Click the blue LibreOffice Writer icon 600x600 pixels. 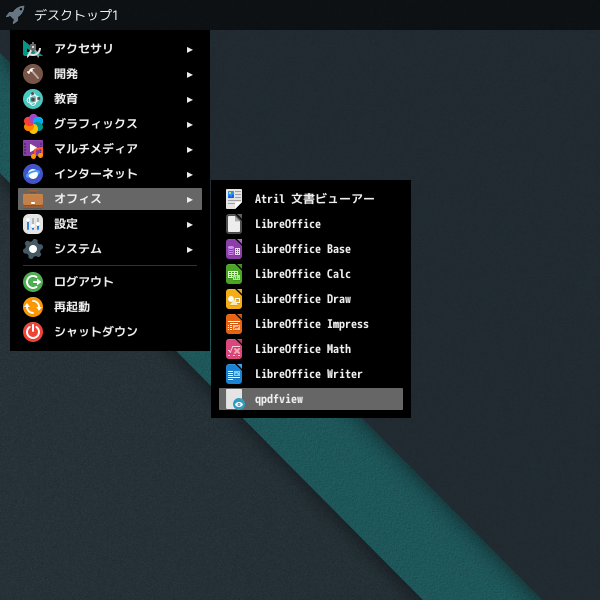(x=234, y=374)
